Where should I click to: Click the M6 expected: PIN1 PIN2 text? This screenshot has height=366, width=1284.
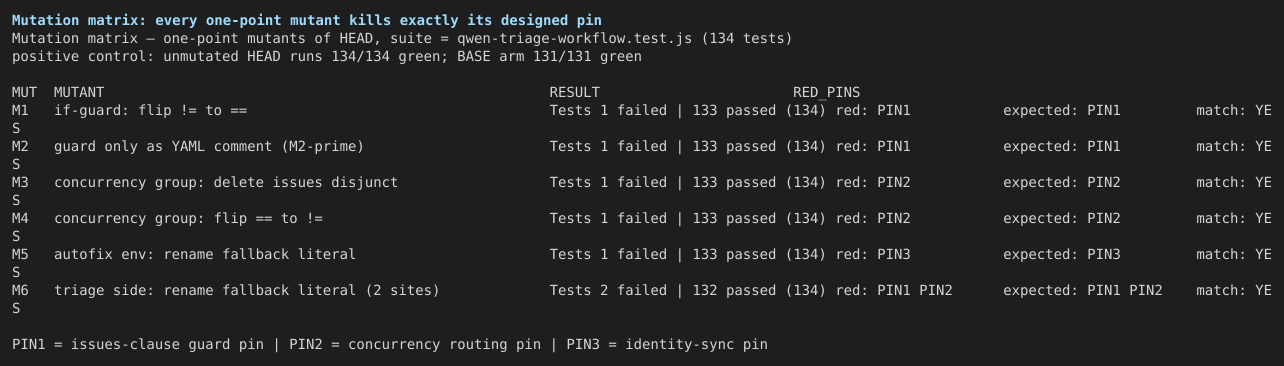[1083, 290]
